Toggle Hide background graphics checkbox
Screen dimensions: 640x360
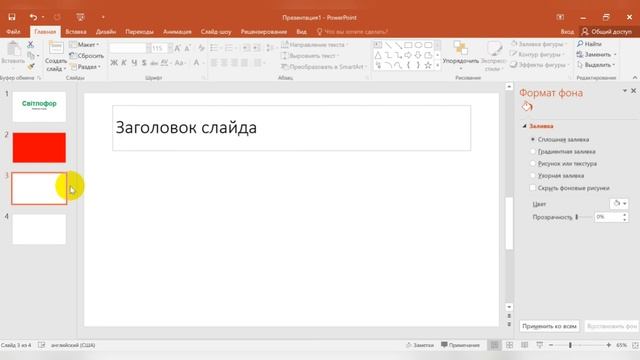(533, 188)
